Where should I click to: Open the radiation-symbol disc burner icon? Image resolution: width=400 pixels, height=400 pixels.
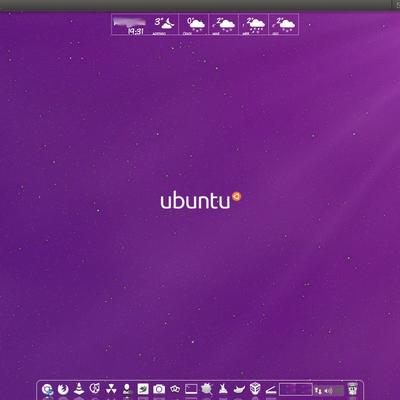tap(111, 389)
